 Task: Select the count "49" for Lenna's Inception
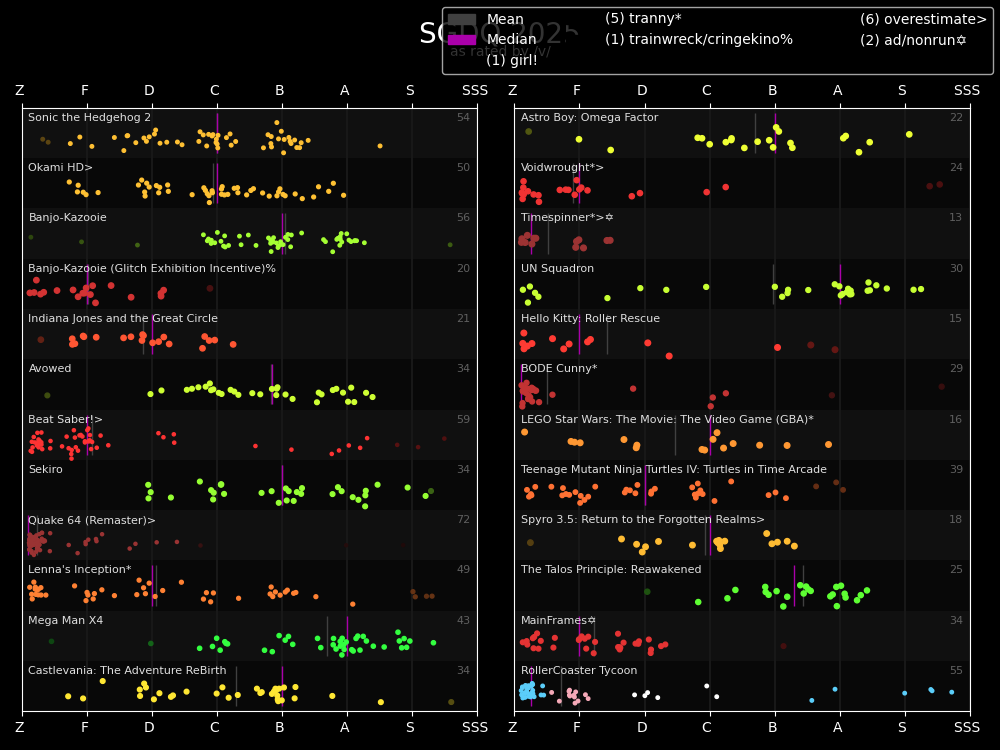[x=463, y=570]
